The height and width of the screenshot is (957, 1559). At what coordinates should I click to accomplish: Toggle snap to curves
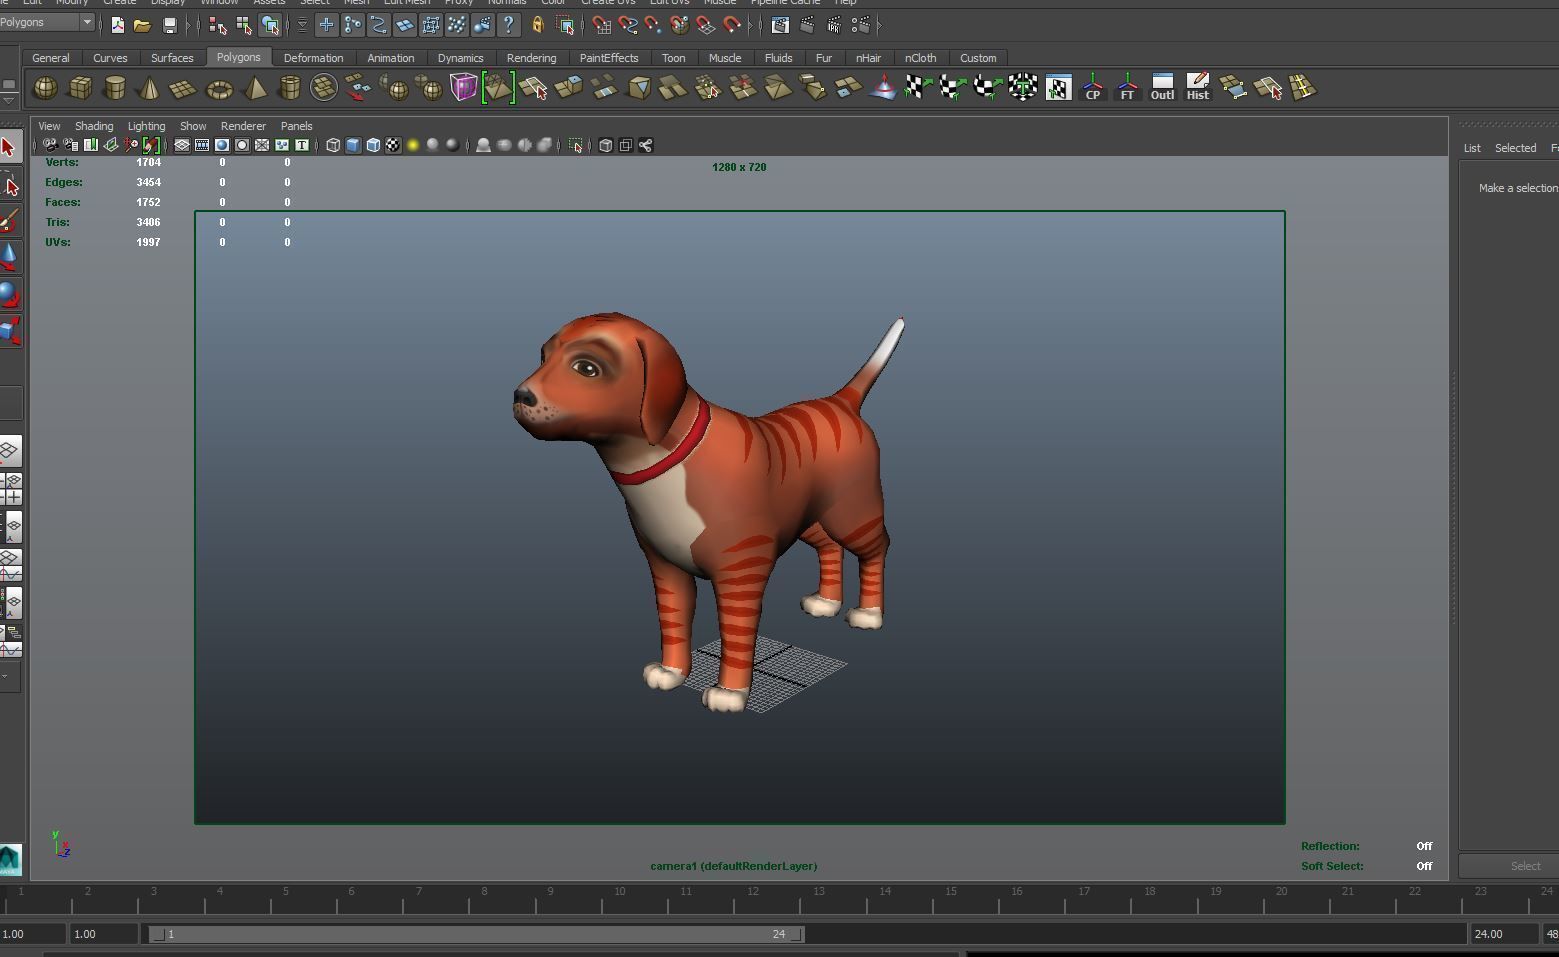628,25
